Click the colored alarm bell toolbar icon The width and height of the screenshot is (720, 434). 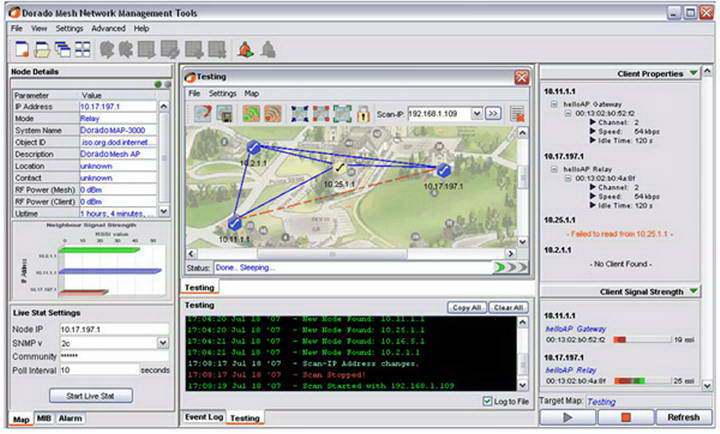[x=246, y=49]
